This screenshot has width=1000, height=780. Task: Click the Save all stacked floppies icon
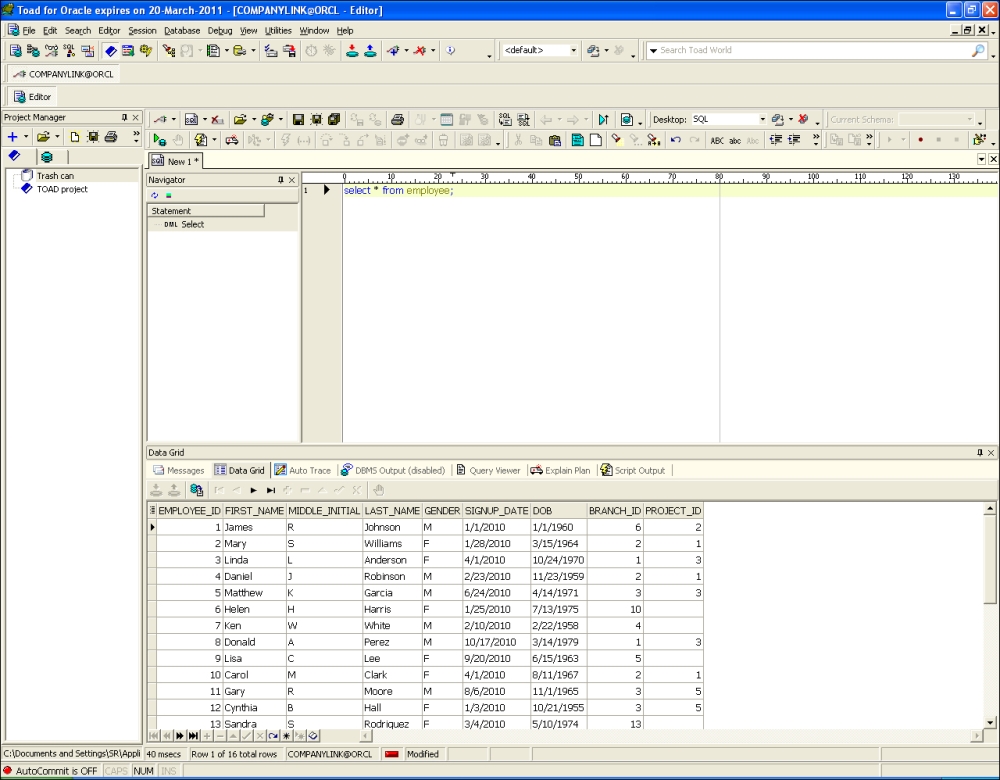(x=334, y=119)
